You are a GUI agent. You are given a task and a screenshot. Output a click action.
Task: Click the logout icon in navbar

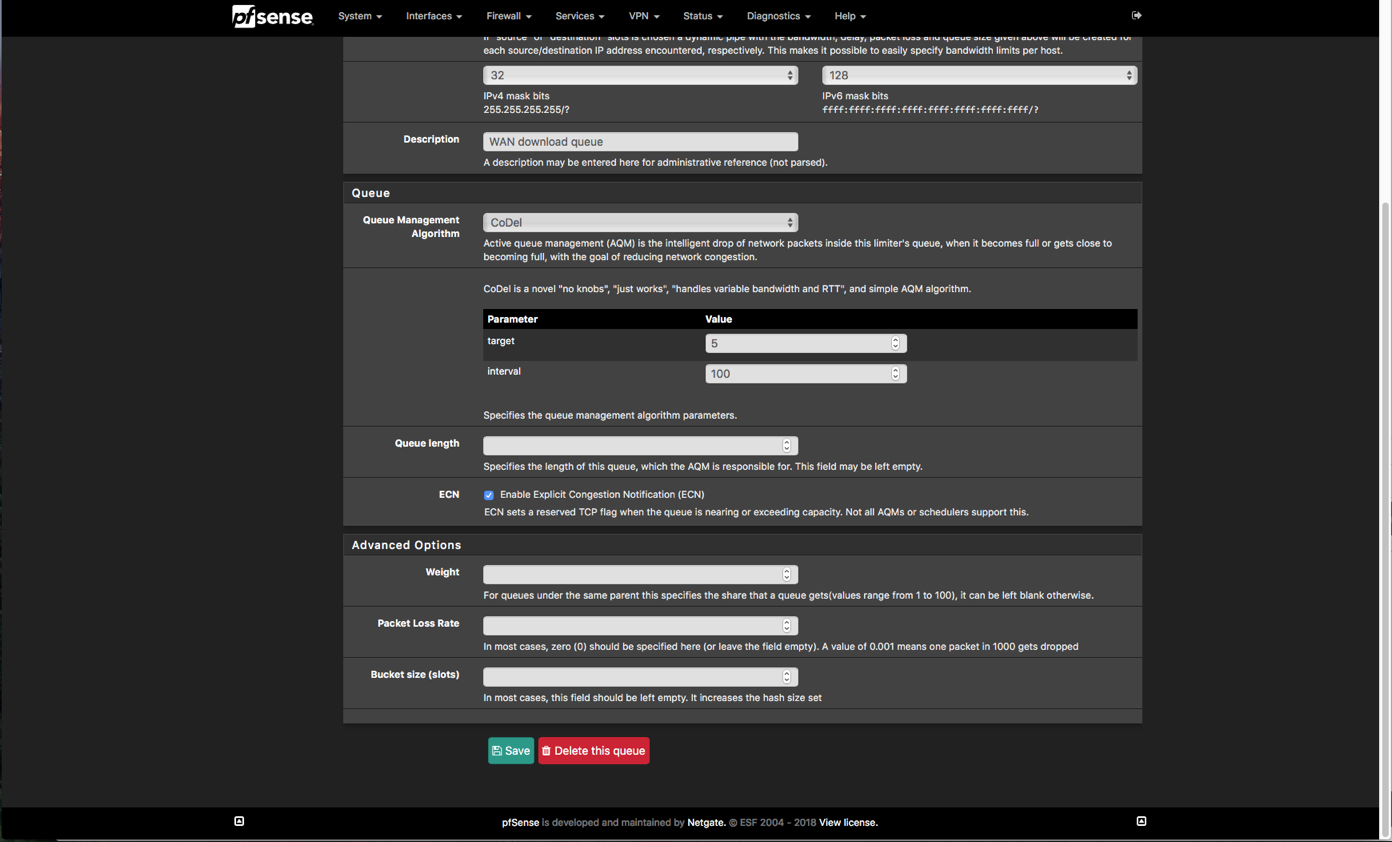click(x=1136, y=16)
